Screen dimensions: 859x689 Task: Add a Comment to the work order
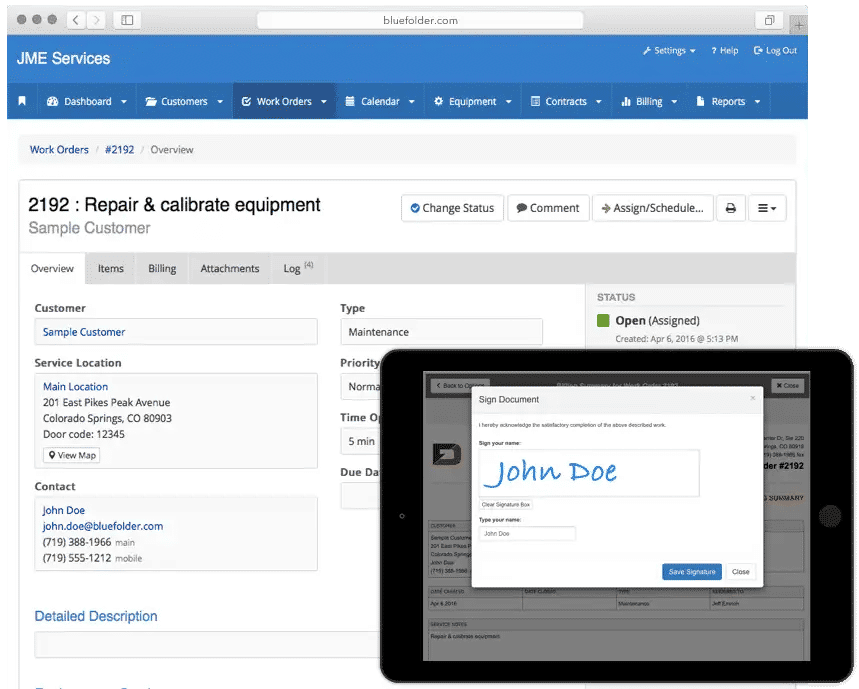click(x=548, y=208)
